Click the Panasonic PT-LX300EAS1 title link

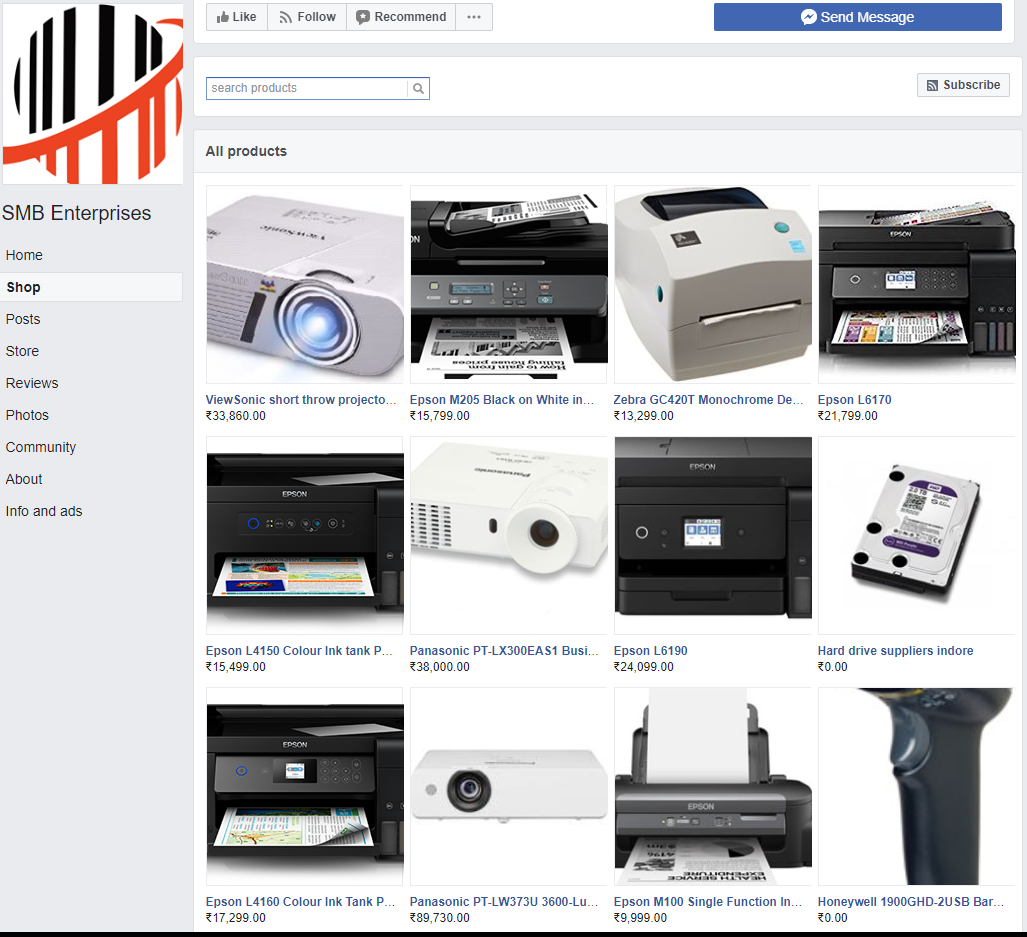[x=504, y=651]
